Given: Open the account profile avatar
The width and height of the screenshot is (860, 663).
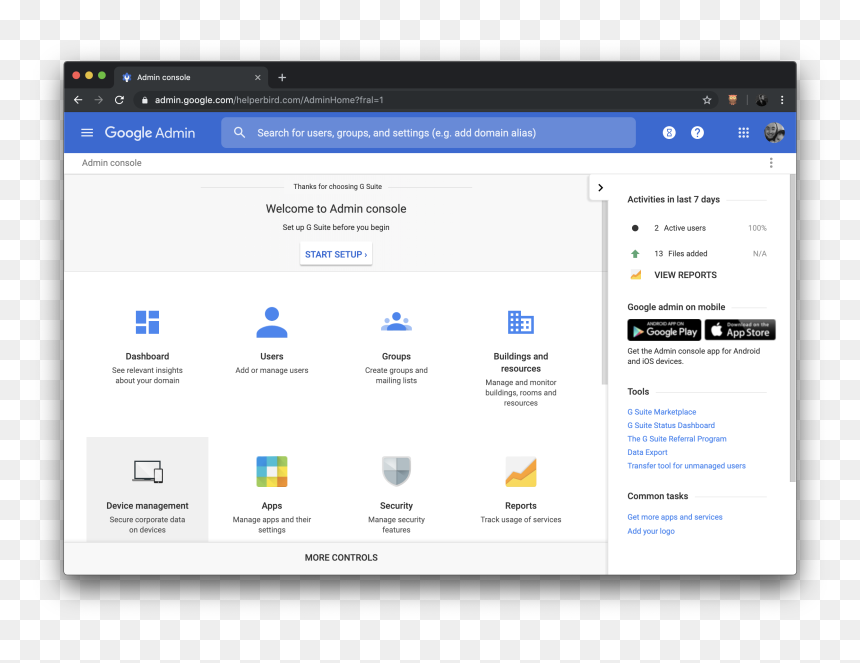Looking at the screenshot, I should click(774, 133).
